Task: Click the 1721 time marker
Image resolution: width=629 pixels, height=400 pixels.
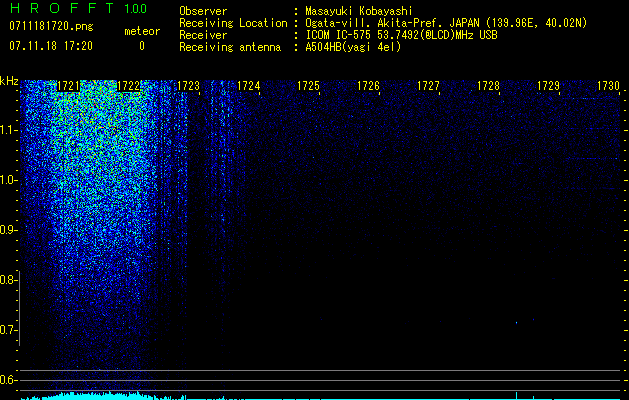Action: pos(69,86)
